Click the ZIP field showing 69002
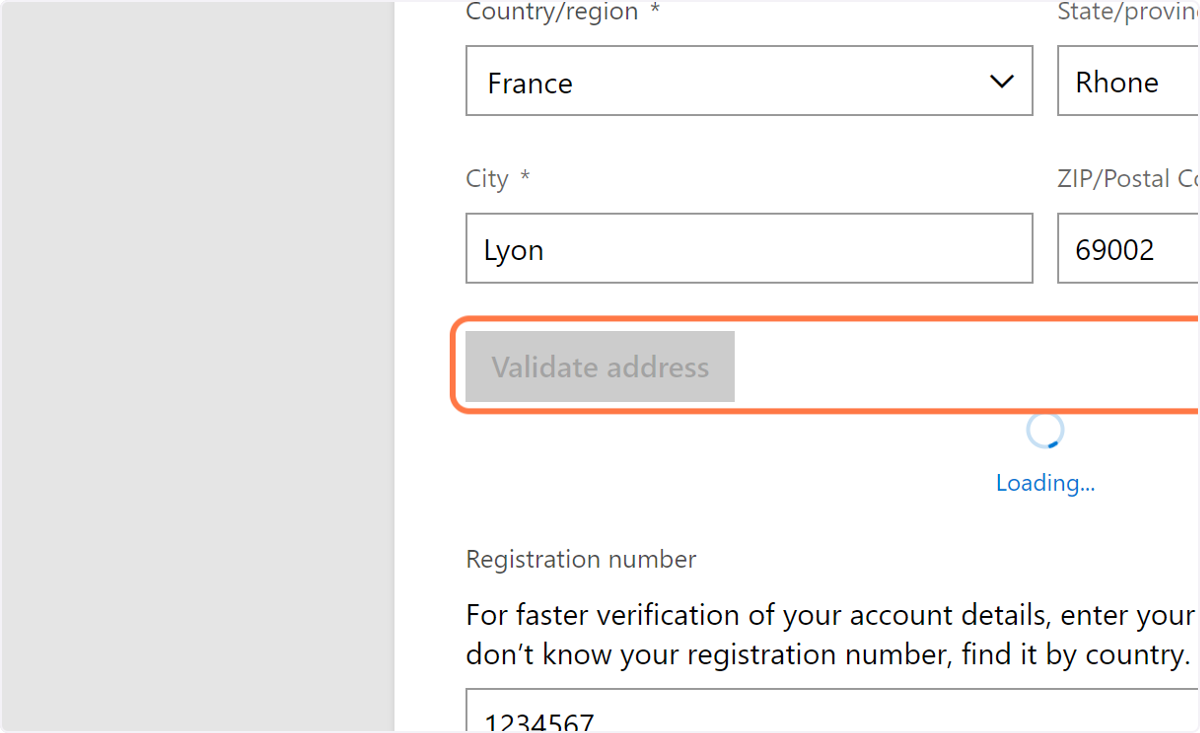 pos(1128,248)
